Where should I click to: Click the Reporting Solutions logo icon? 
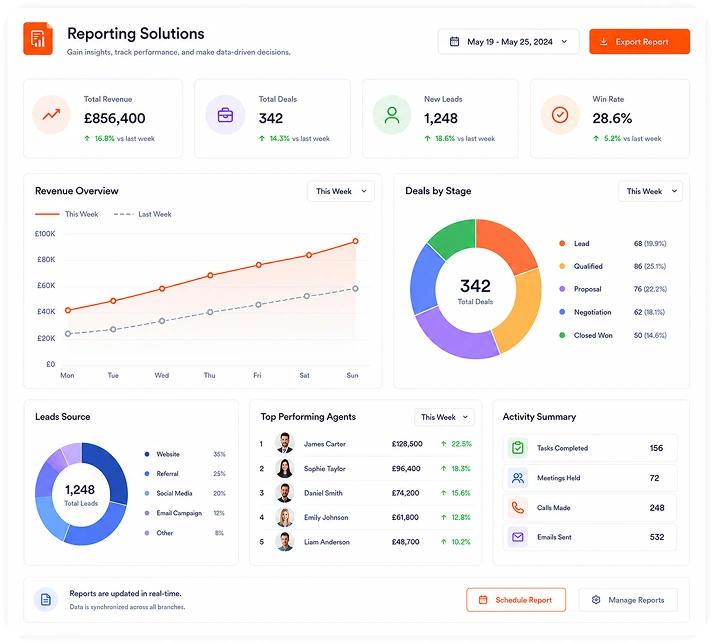pyautogui.click(x=38, y=39)
